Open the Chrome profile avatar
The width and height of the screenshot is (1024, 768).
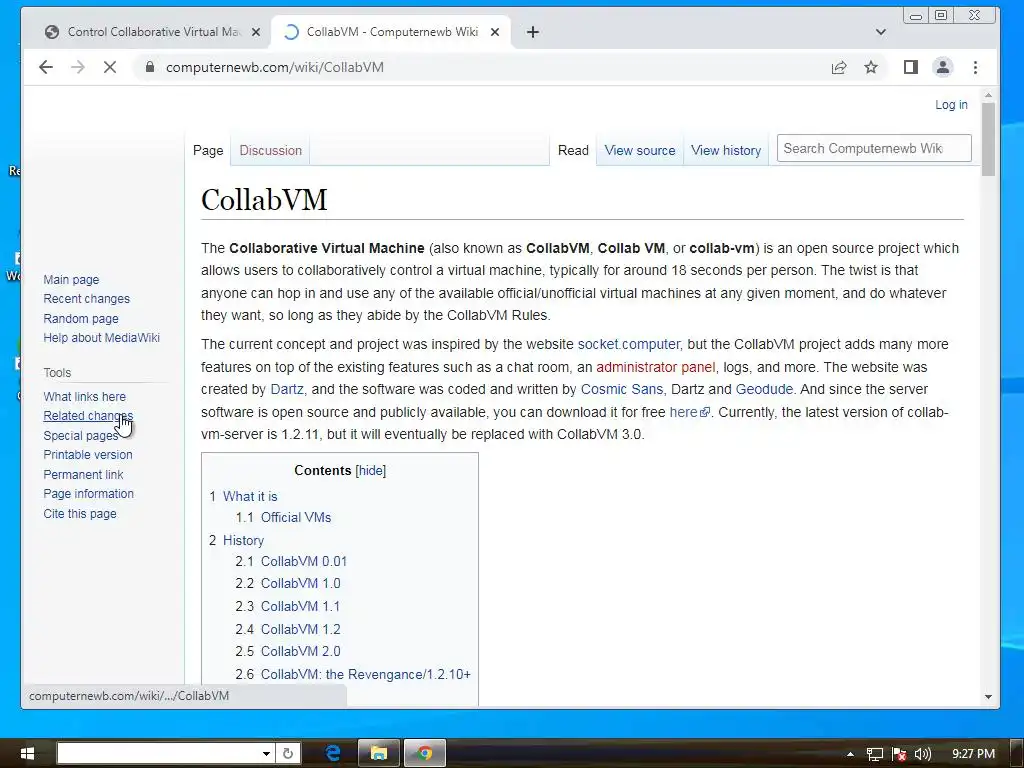click(942, 67)
